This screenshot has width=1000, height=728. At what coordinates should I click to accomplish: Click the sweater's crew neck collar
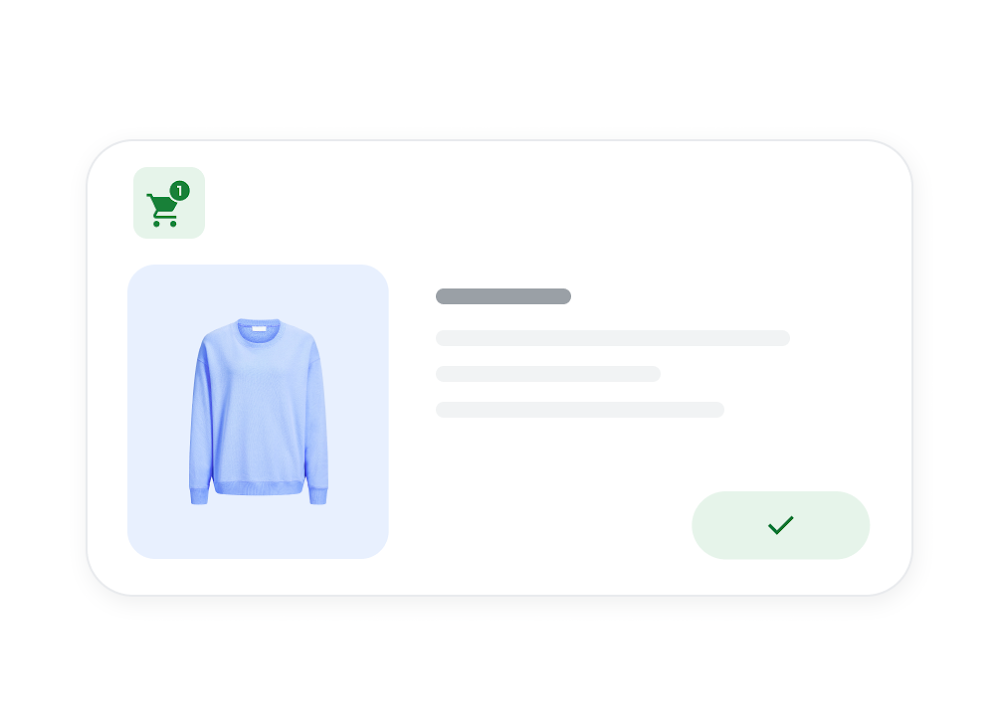point(259,330)
